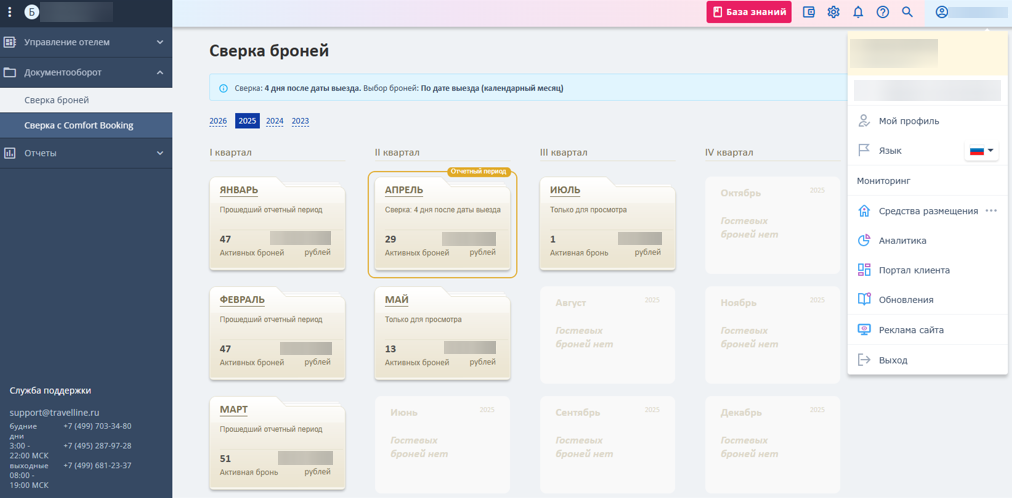Click the three-dot menu icon top left
1012x498 pixels.
[10, 12]
